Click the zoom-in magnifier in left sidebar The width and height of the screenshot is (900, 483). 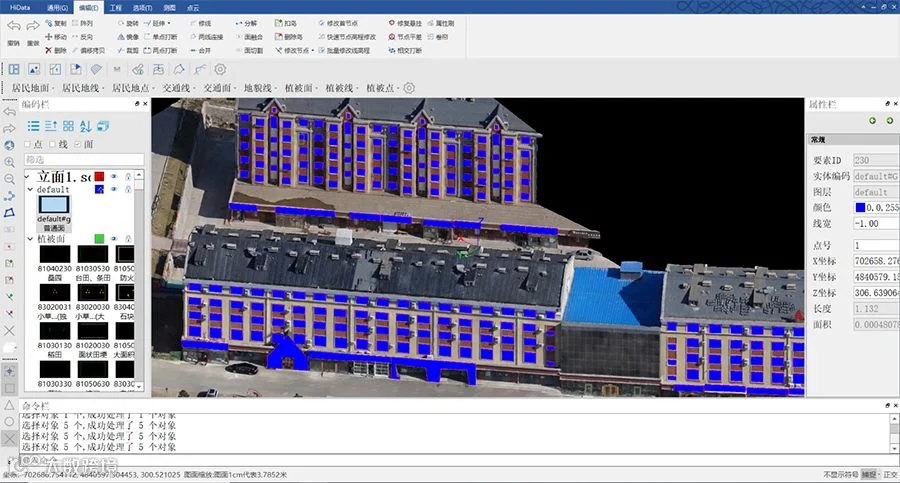[x=9, y=163]
